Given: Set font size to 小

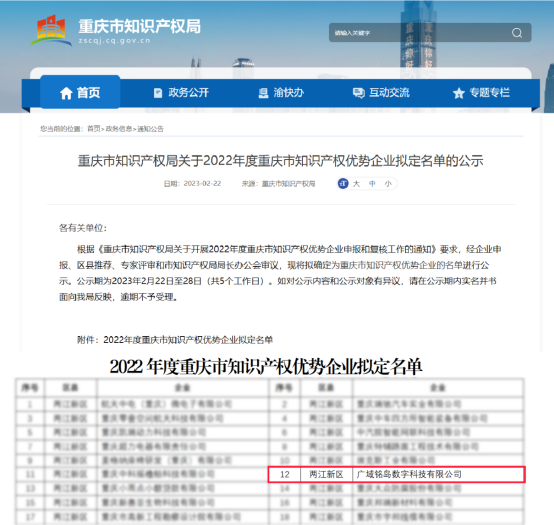Looking at the screenshot, I should 388,184.
